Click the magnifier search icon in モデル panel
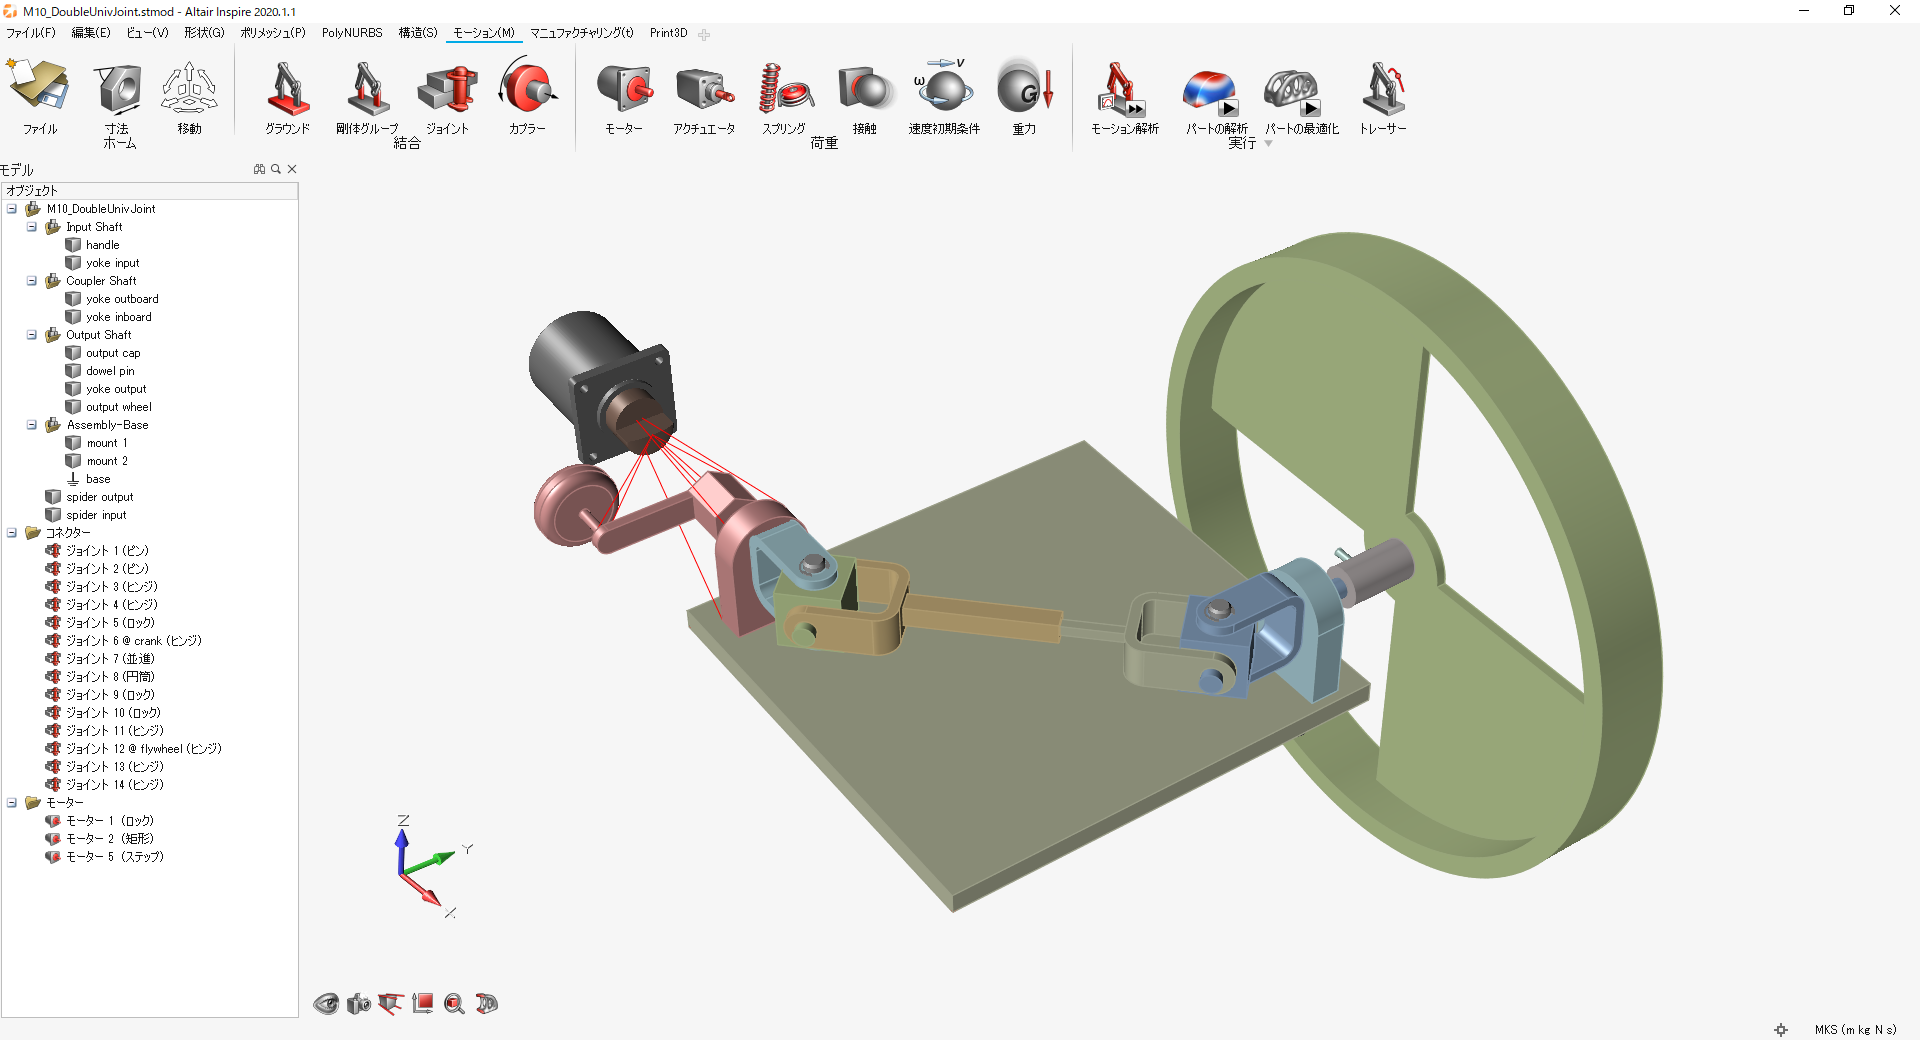Viewport: 1920px width, 1040px height. [276, 169]
